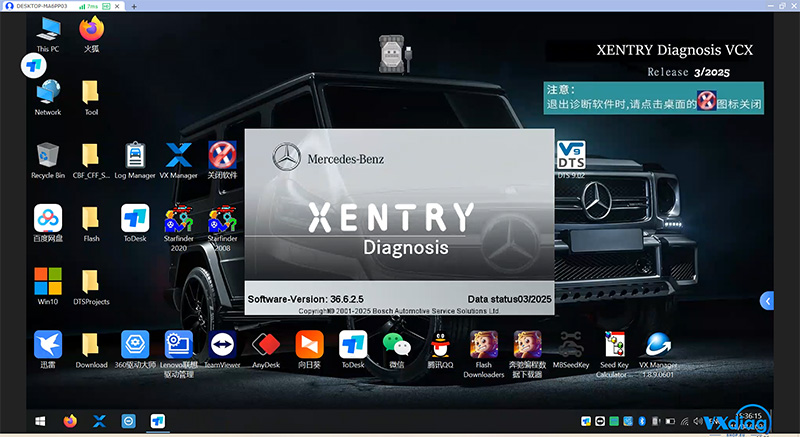800x437 pixels.
Task: Click the green screen-mode icon in tab
Action: (x=106, y=6)
